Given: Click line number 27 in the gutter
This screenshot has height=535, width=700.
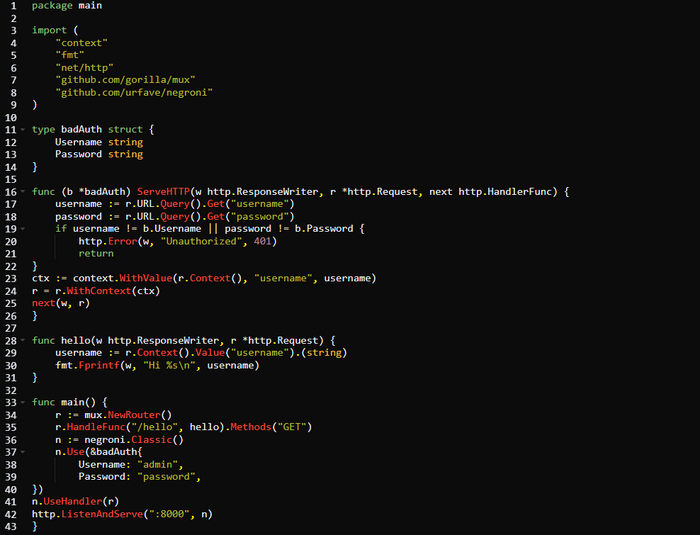Looking at the screenshot, I should tap(11, 329).
